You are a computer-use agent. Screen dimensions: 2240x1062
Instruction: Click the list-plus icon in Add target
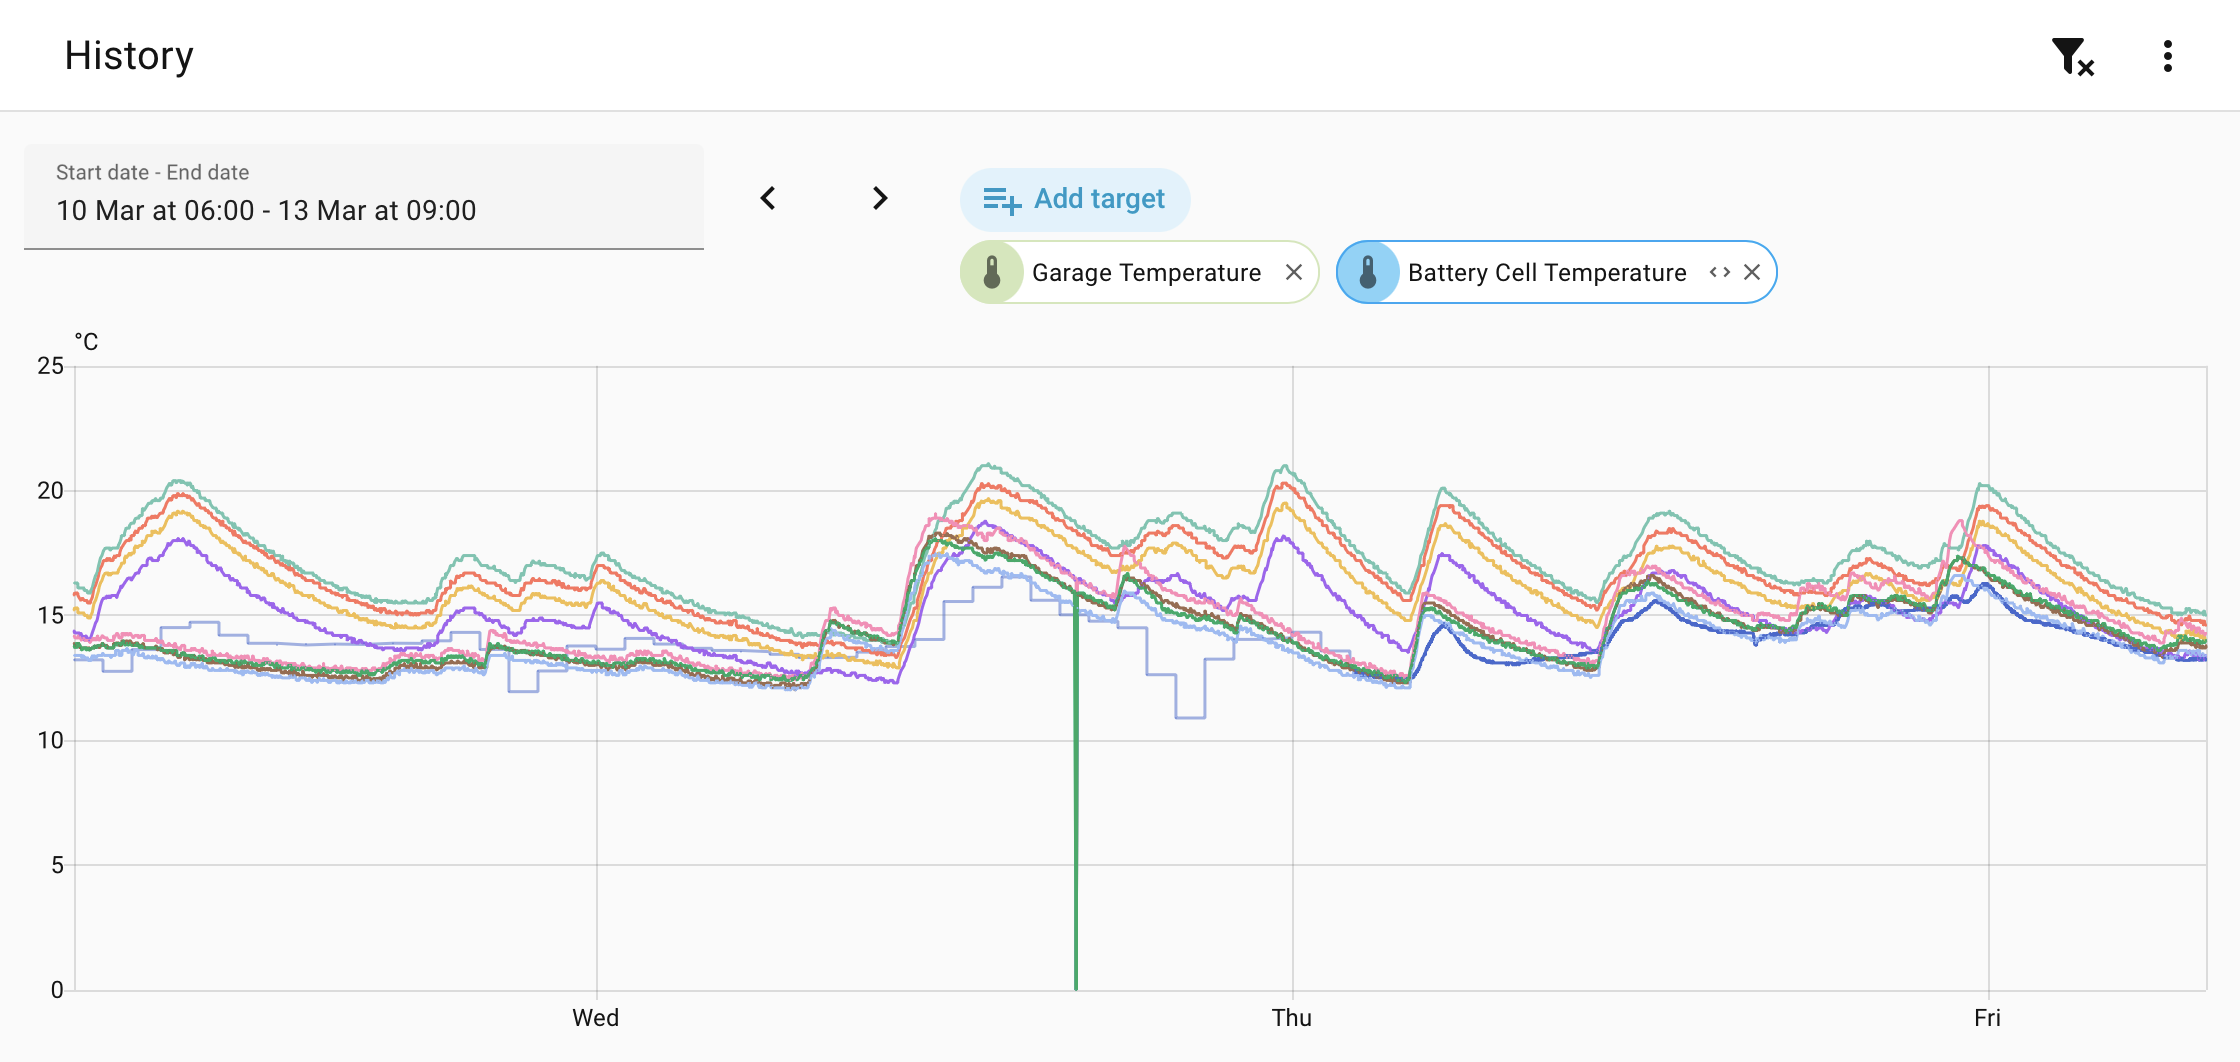tap(1001, 200)
